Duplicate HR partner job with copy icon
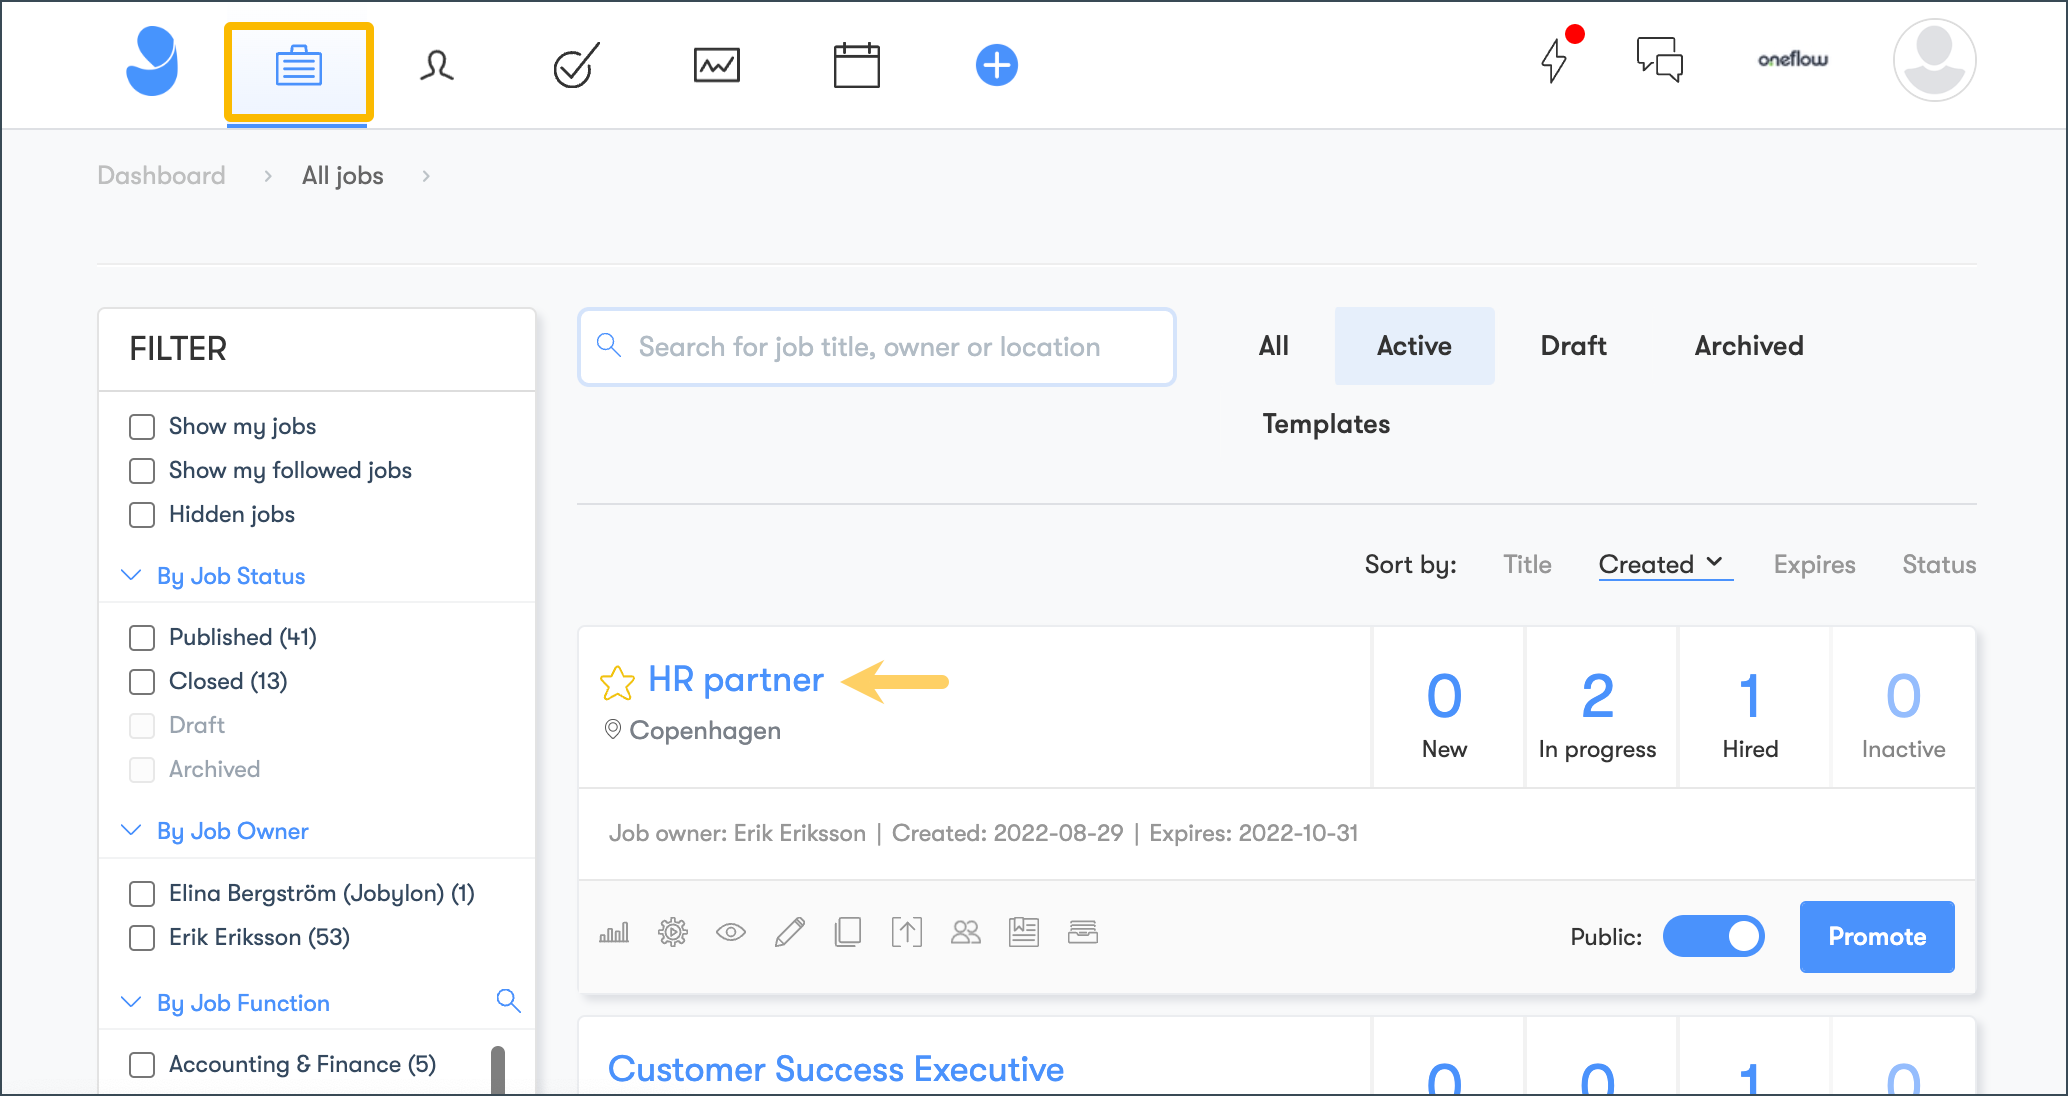The height and width of the screenshot is (1096, 2068). [848, 932]
